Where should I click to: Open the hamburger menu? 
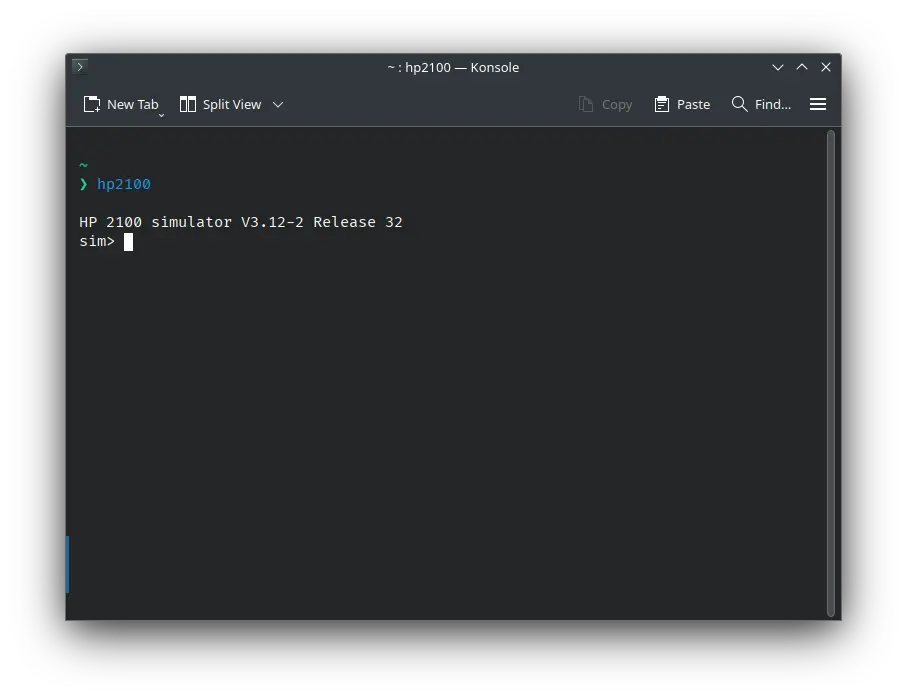pos(818,104)
